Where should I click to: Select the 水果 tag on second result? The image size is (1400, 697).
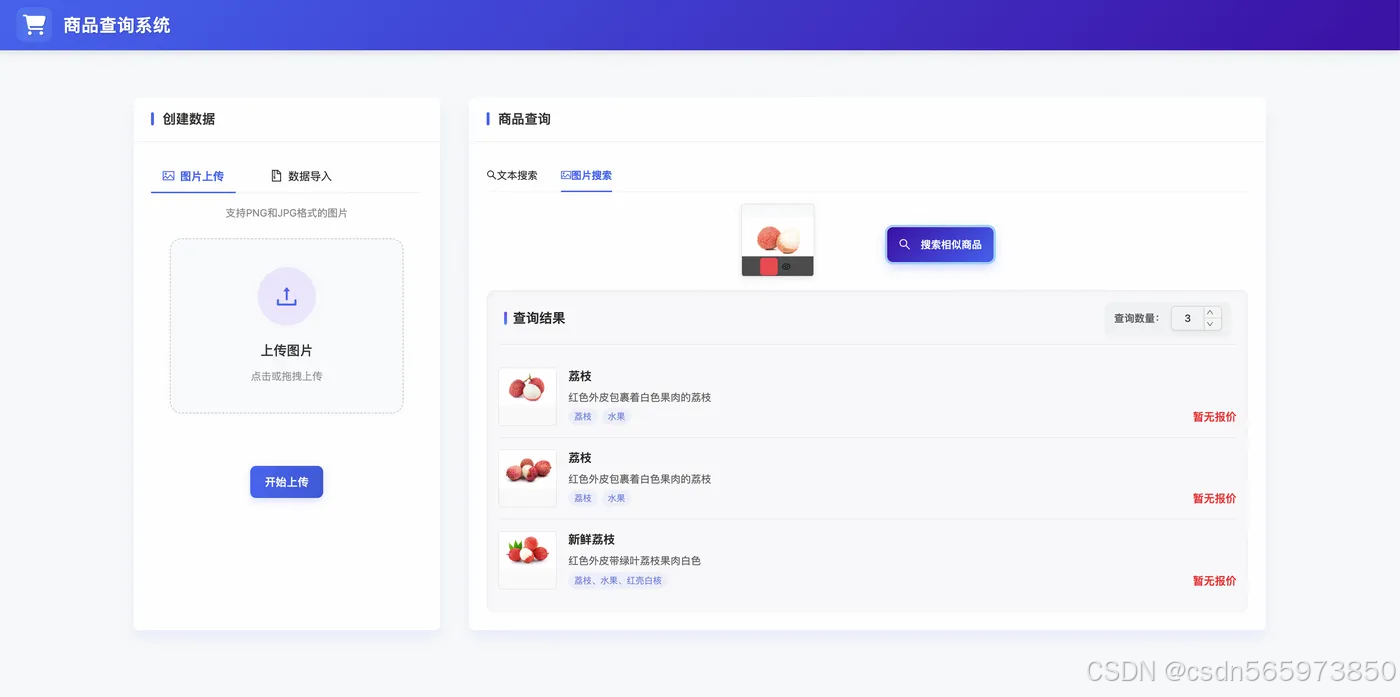point(617,497)
